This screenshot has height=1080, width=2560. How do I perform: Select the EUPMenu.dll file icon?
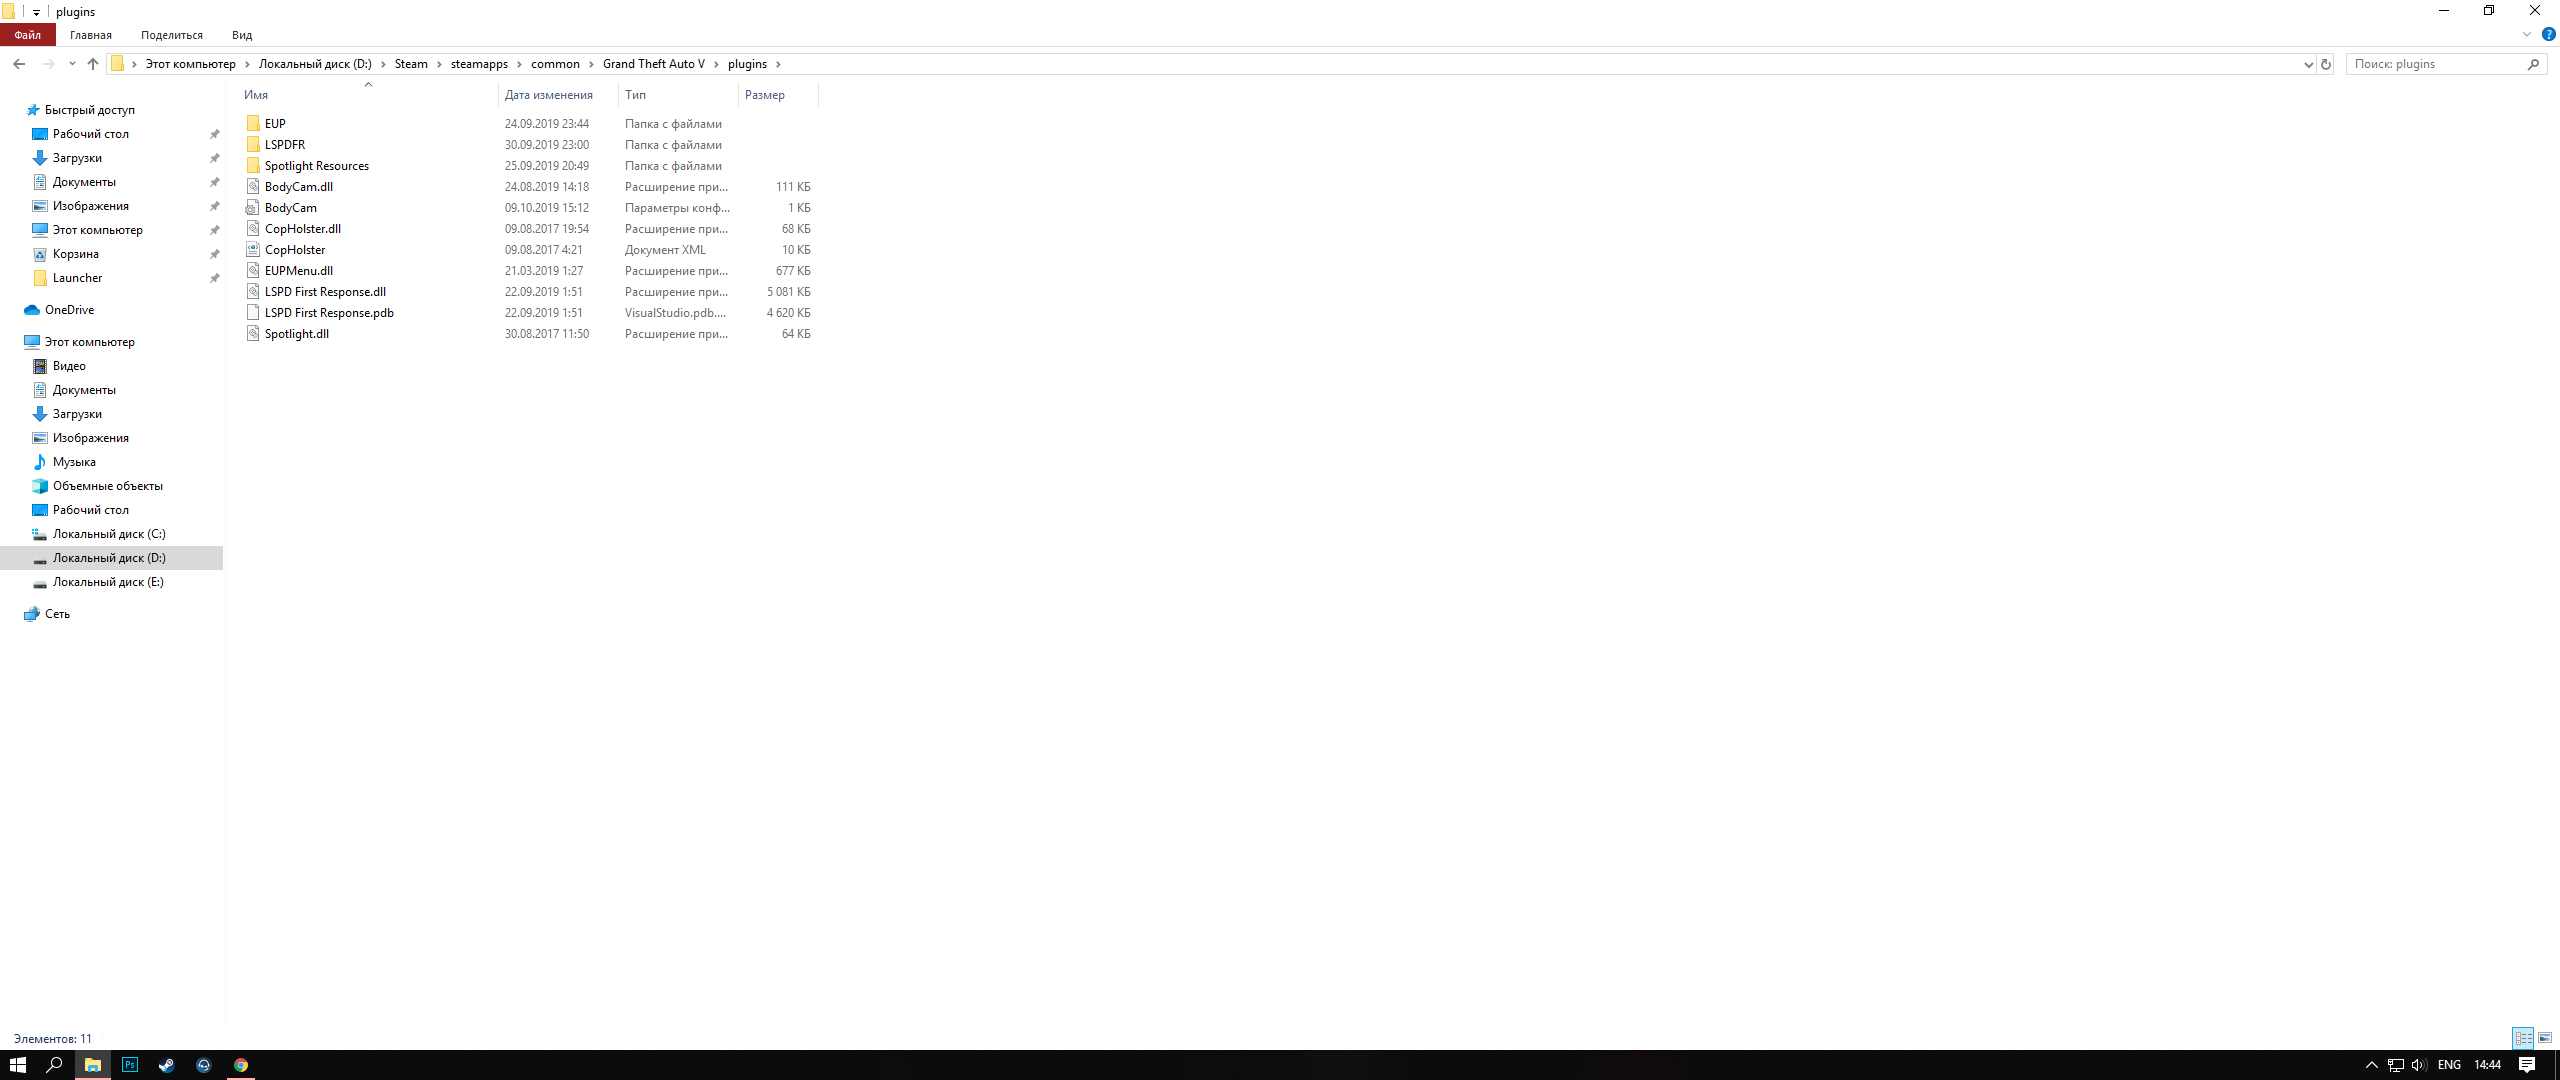click(253, 271)
